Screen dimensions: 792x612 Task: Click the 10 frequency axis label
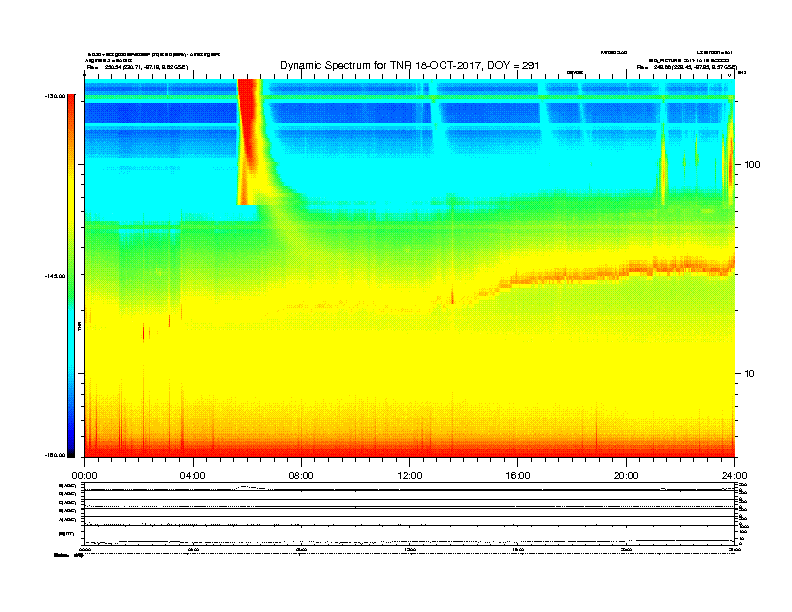tap(749, 374)
